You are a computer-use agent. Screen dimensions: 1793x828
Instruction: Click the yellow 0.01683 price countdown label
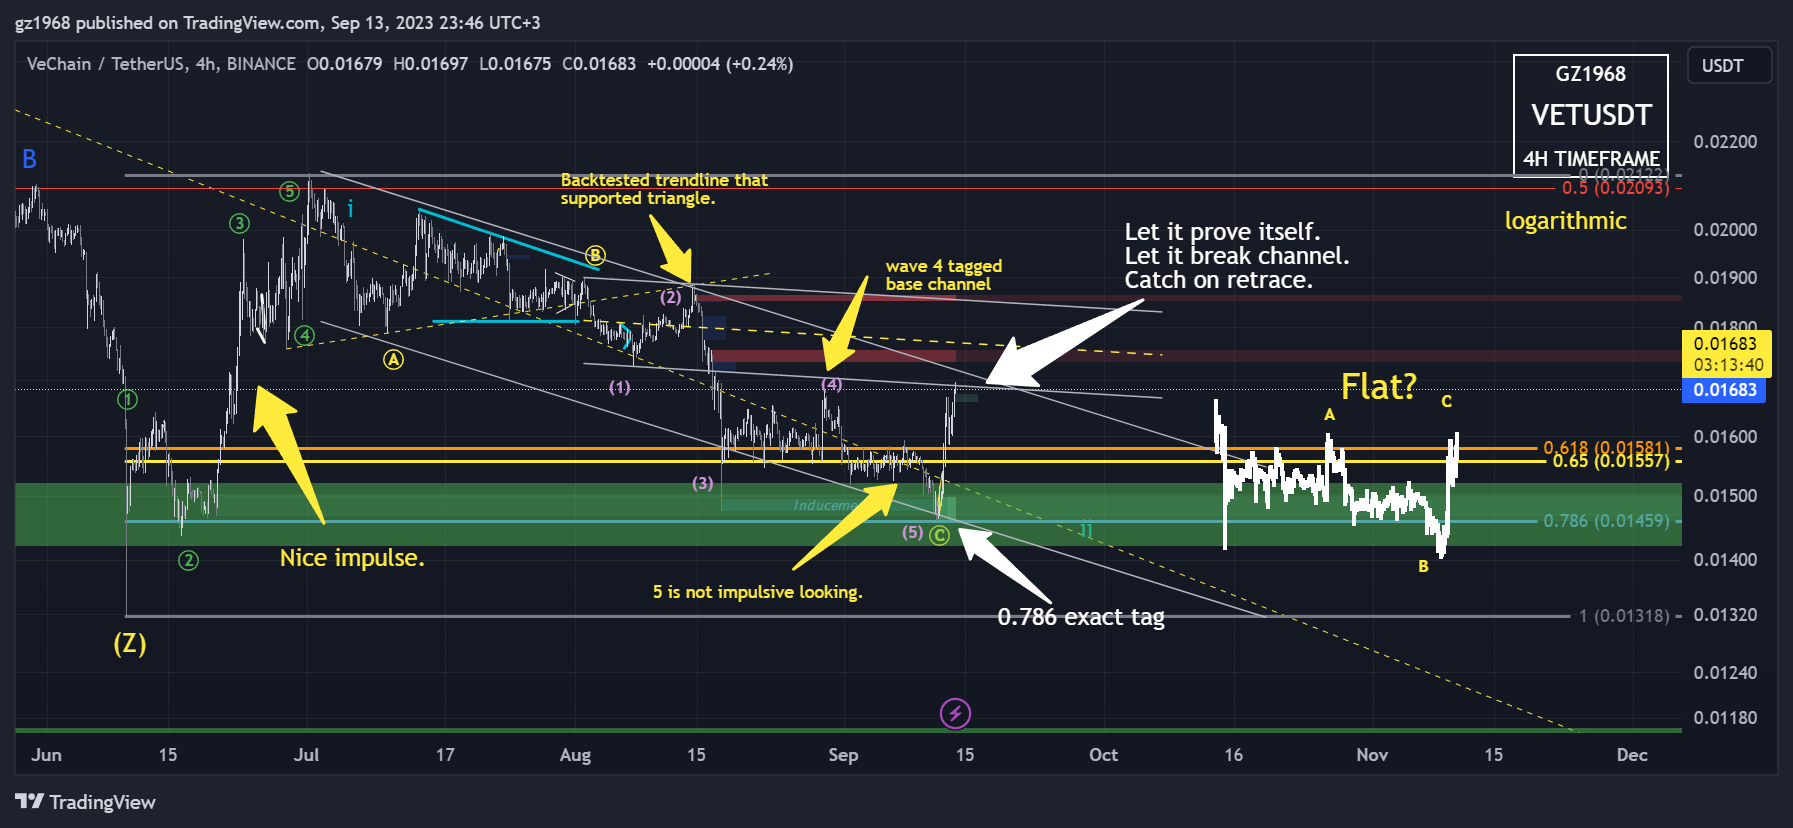pos(1727,354)
